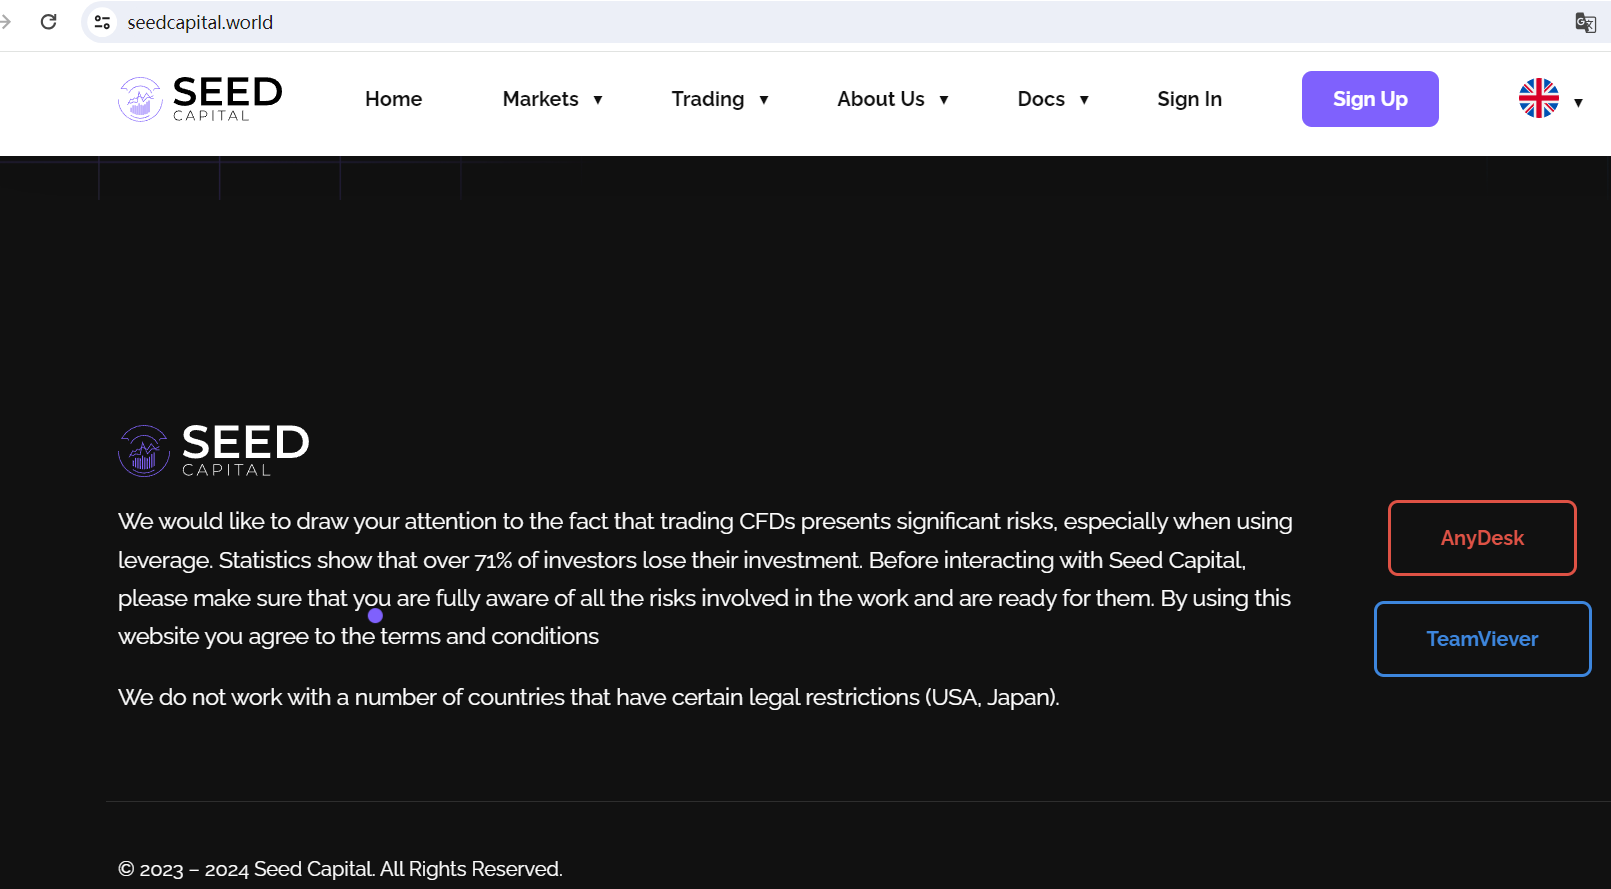
Task: Expand the Trading dropdown arrow
Action: click(764, 100)
